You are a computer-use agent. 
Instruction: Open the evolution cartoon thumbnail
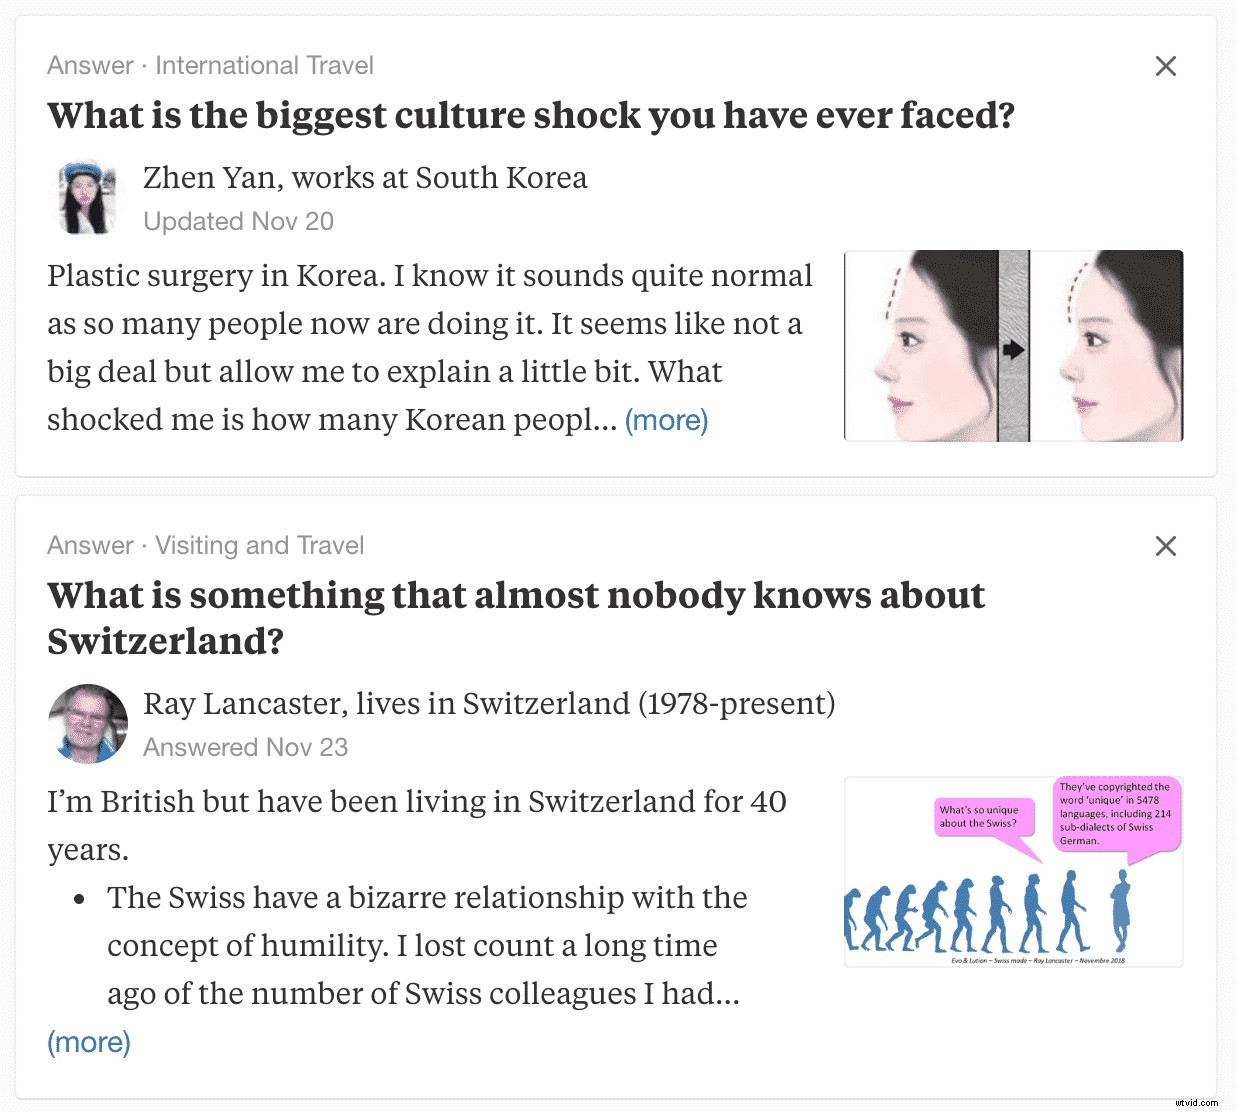tap(1013, 872)
